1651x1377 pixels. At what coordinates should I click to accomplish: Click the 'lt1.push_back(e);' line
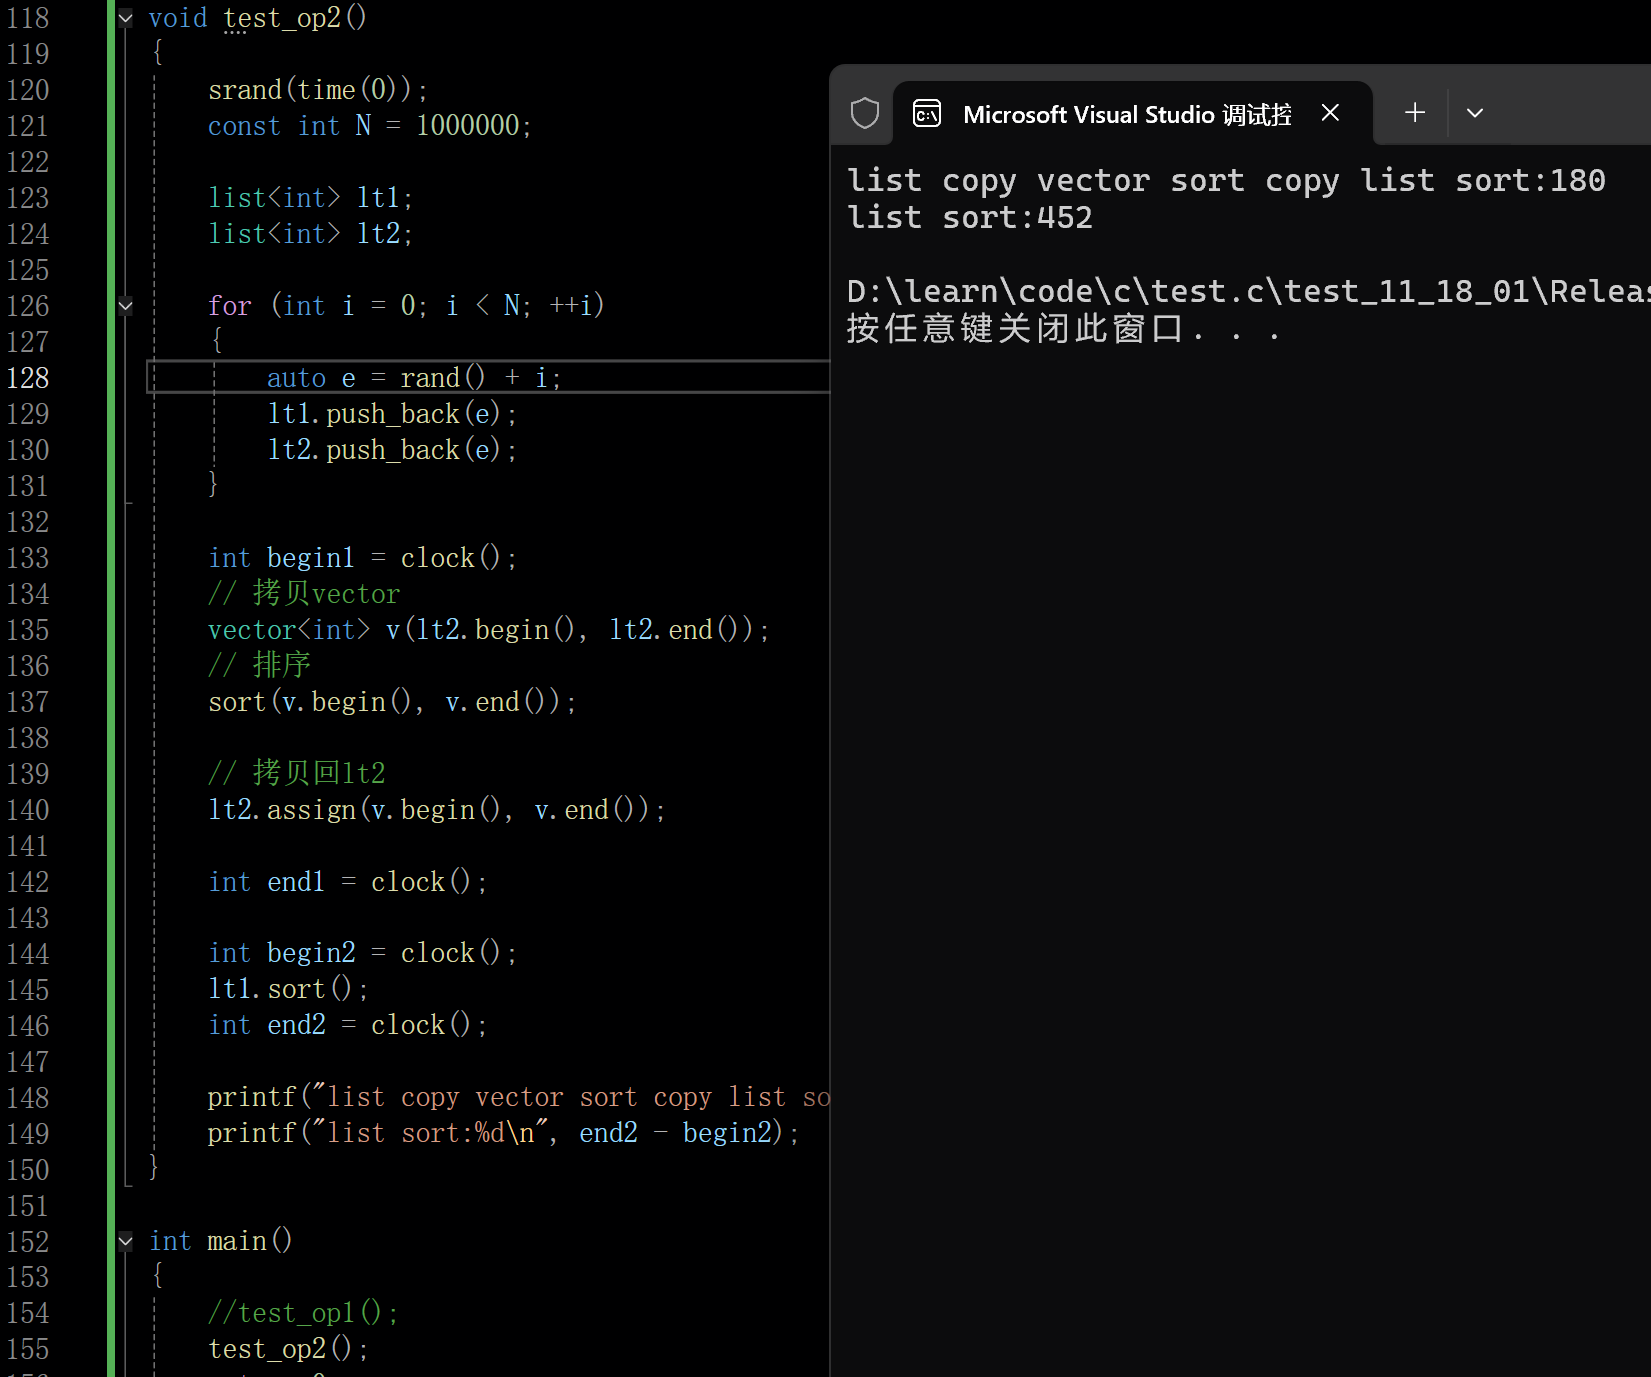point(392,414)
